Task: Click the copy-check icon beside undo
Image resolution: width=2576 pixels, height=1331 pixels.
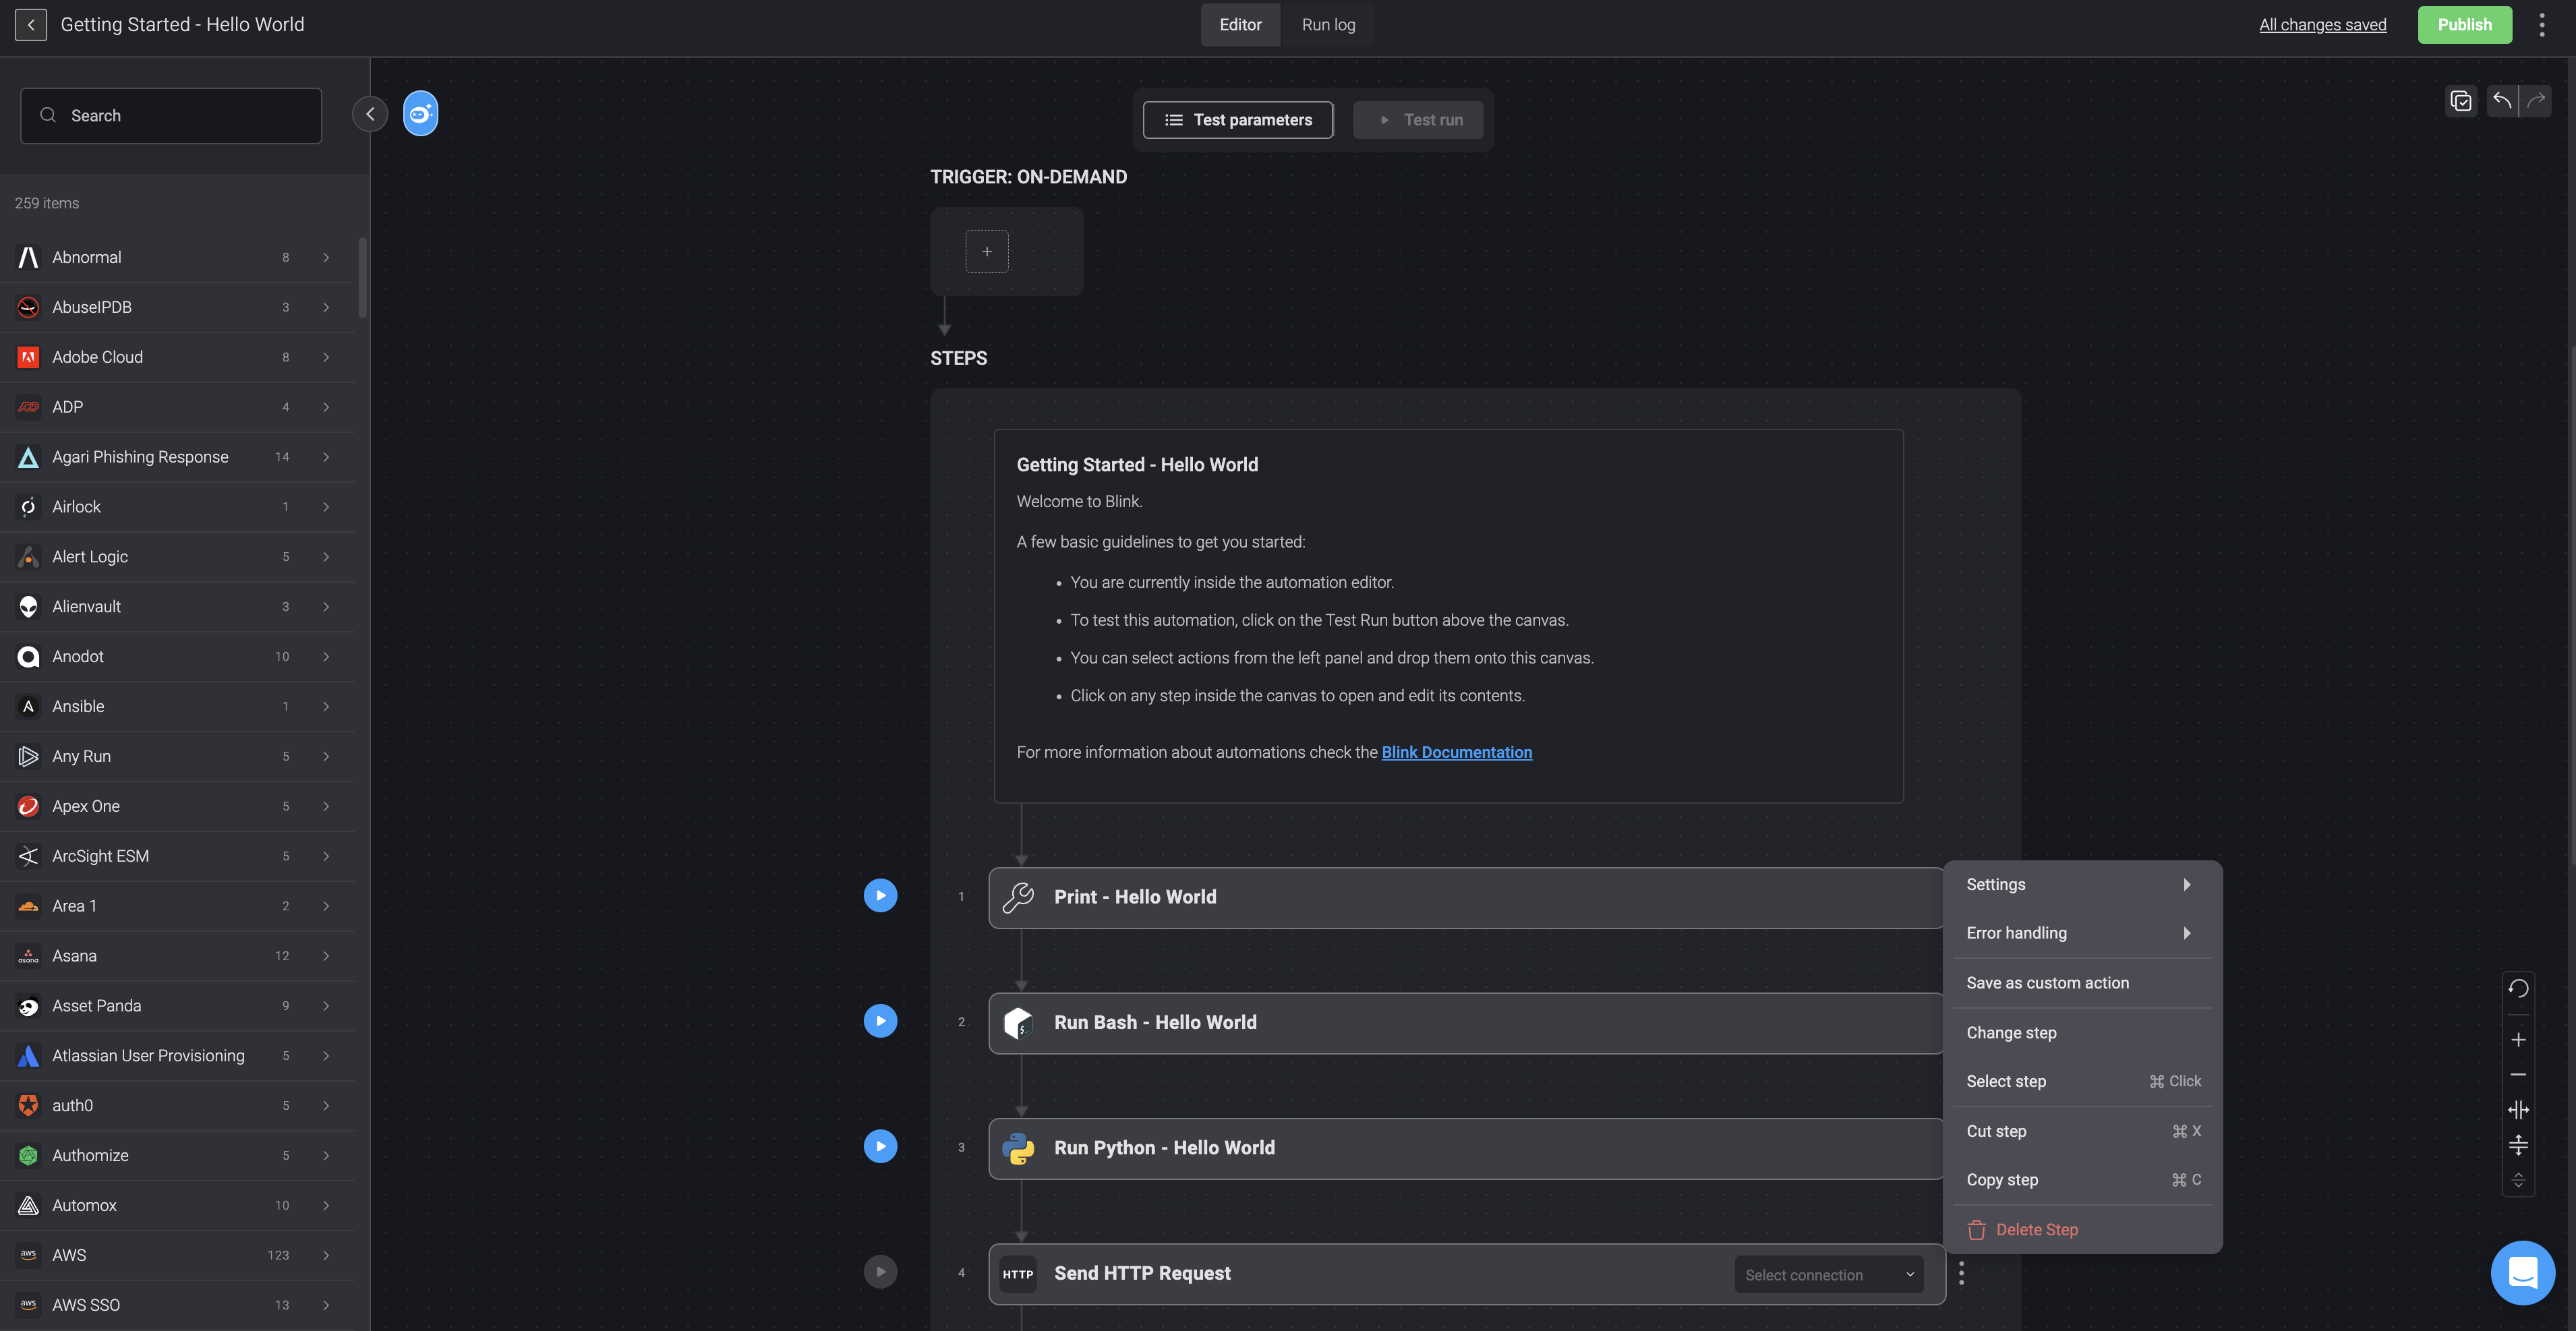Action: [x=2461, y=101]
